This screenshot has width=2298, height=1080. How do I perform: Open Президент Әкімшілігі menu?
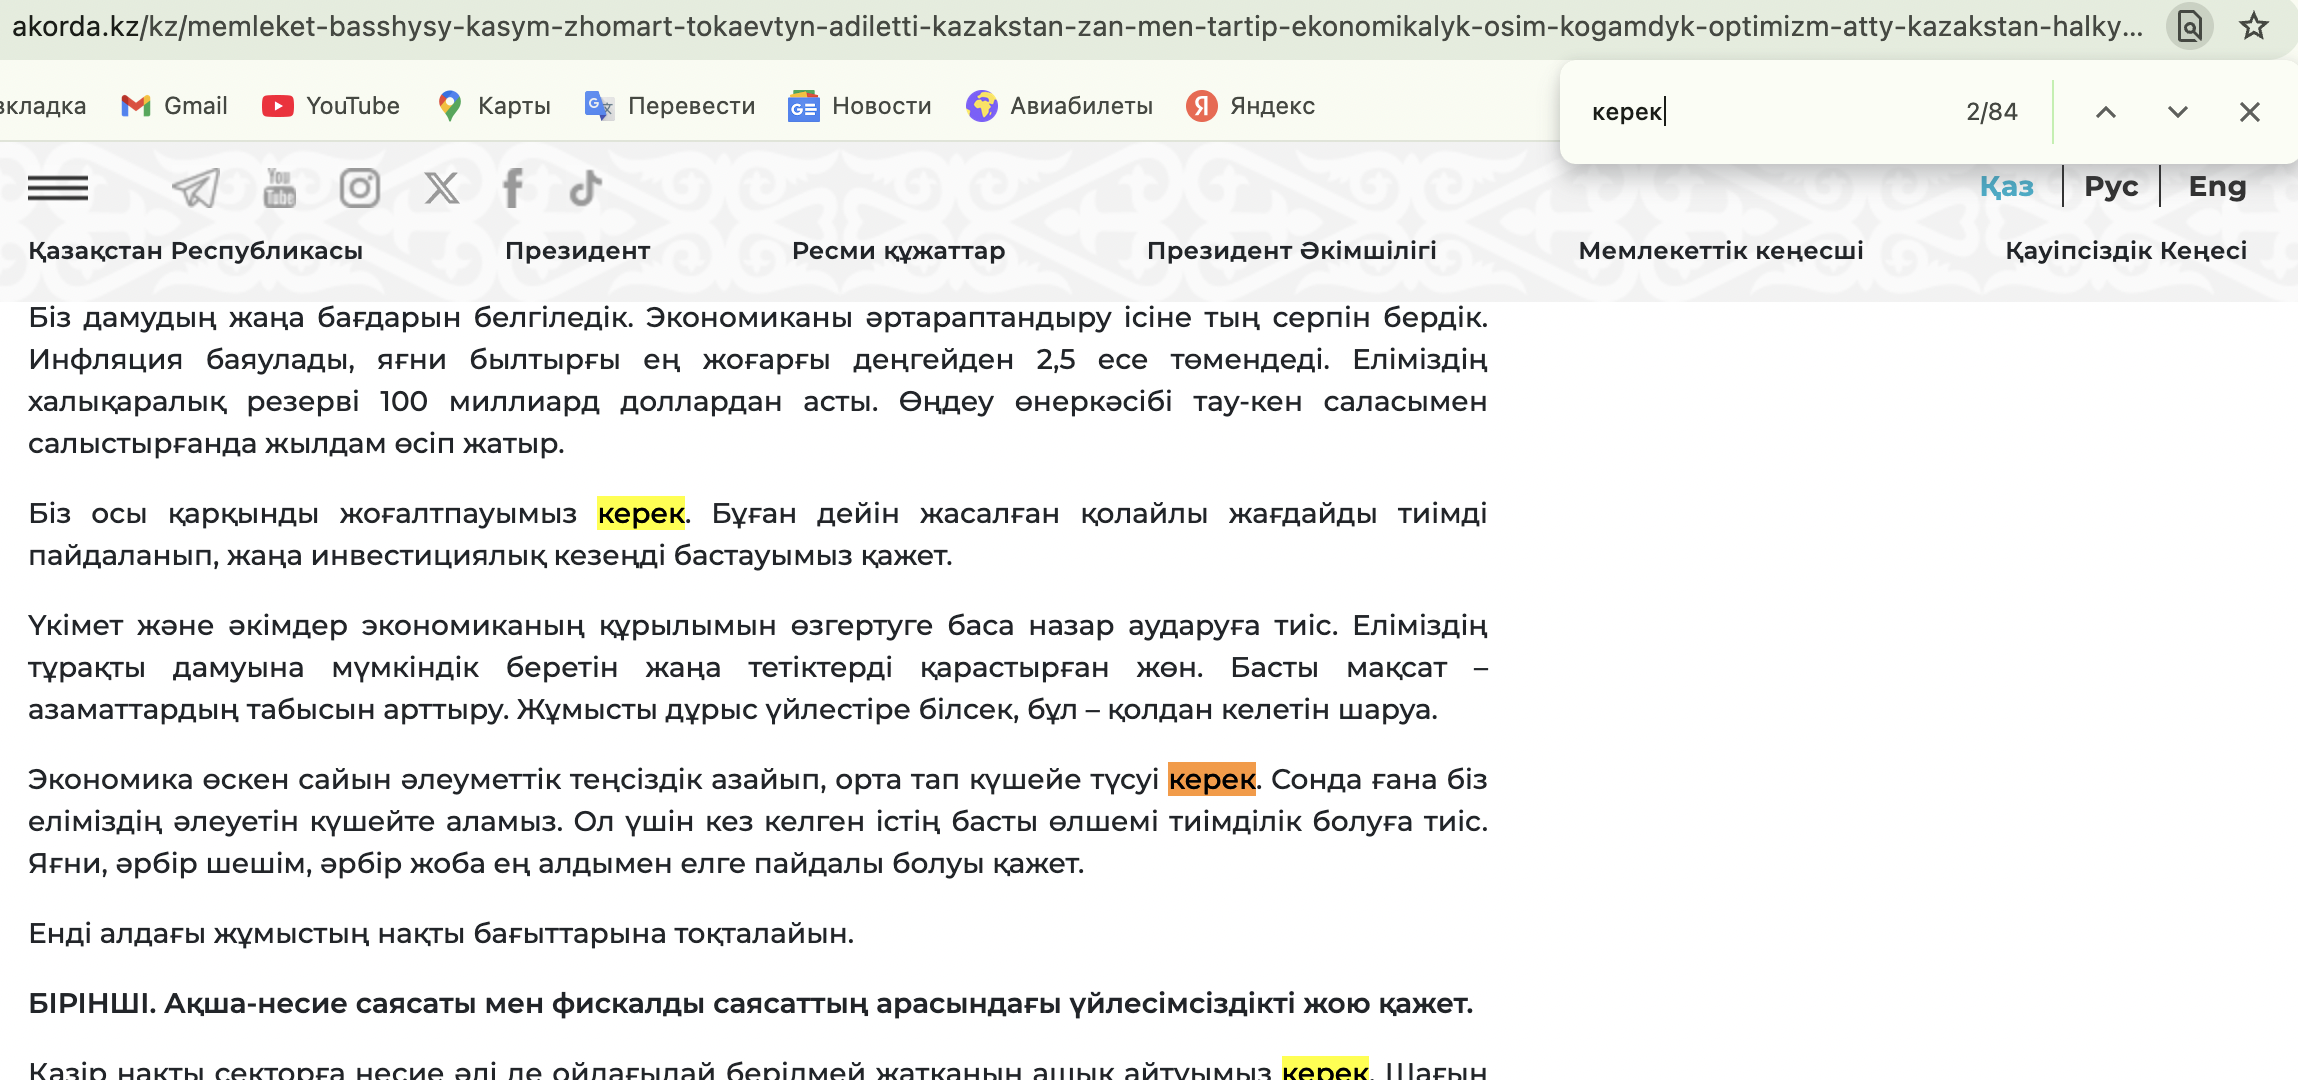coord(1292,251)
